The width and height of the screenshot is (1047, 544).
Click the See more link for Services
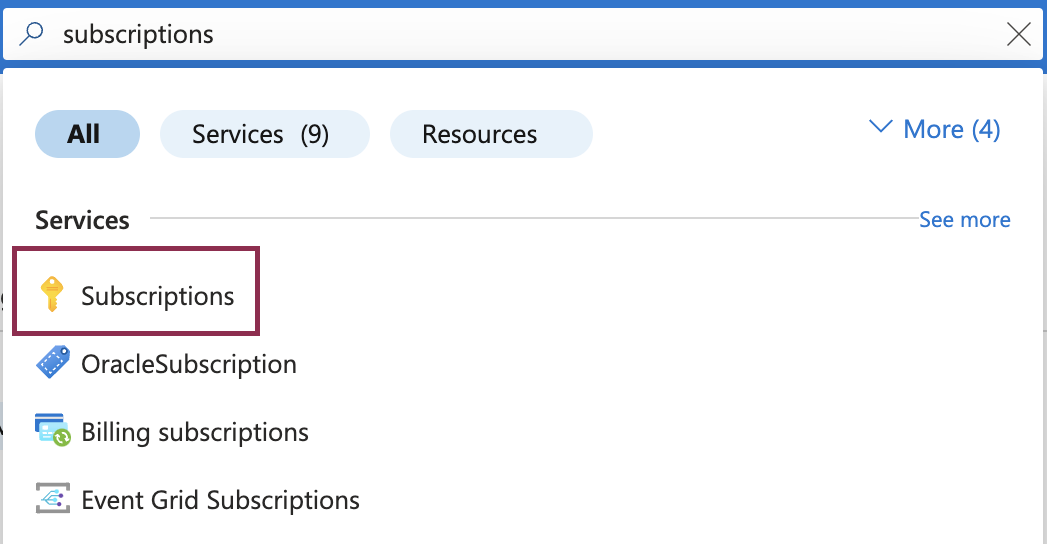964,220
